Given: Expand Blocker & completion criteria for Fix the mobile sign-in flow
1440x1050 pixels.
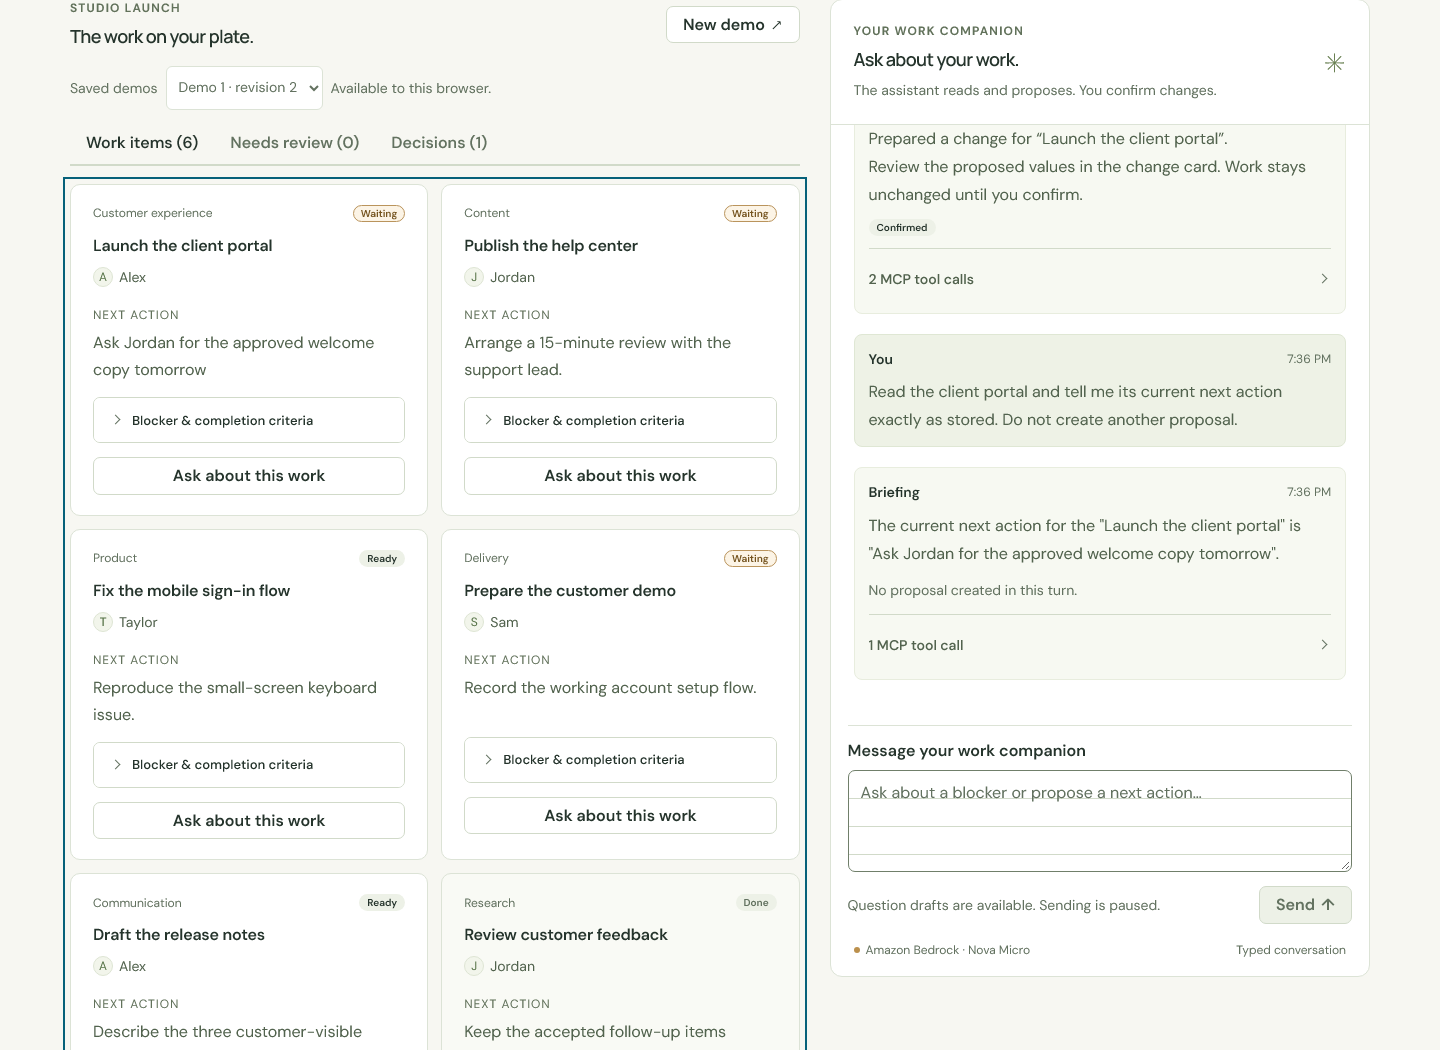Looking at the screenshot, I should tap(249, 765).
